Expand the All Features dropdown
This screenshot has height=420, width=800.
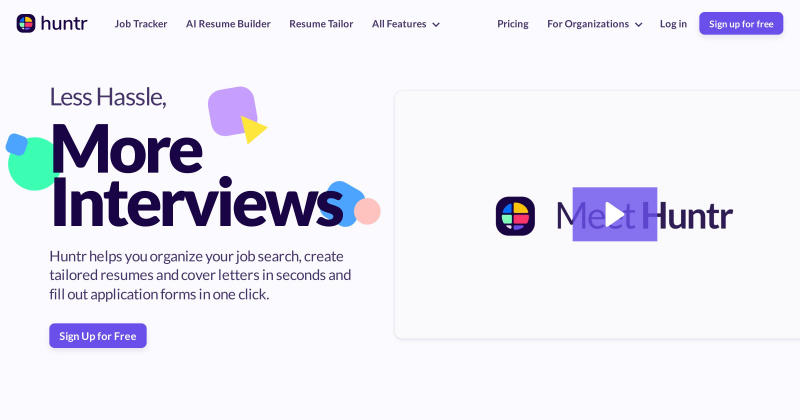click(406, 24)
